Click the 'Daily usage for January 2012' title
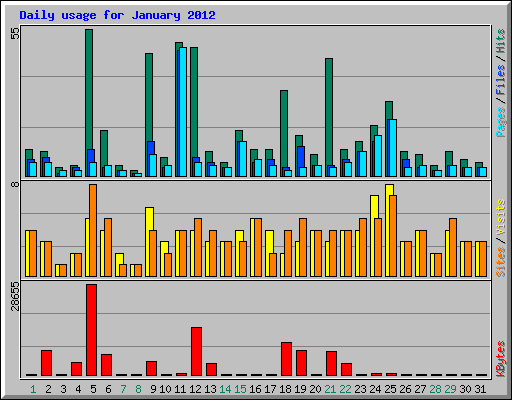Screen dimensions: 512x400 117,15
